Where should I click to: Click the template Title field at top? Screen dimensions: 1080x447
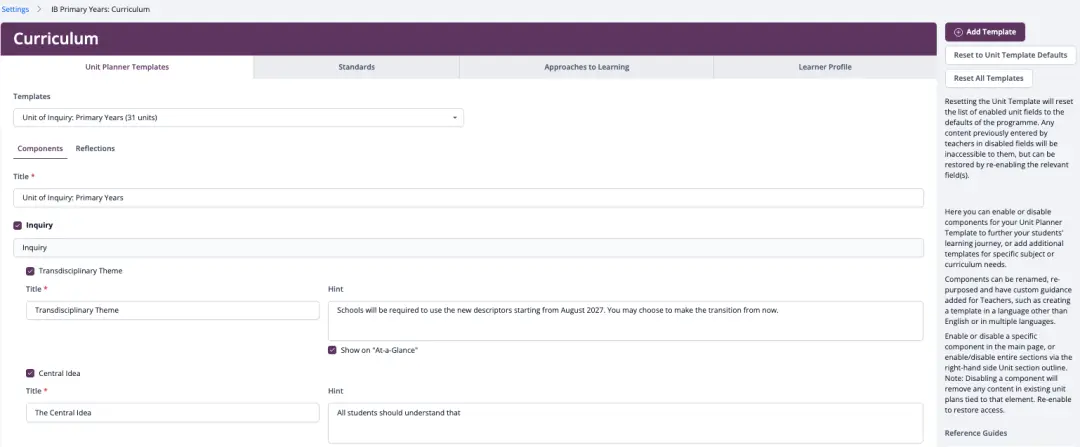point(468,198)
